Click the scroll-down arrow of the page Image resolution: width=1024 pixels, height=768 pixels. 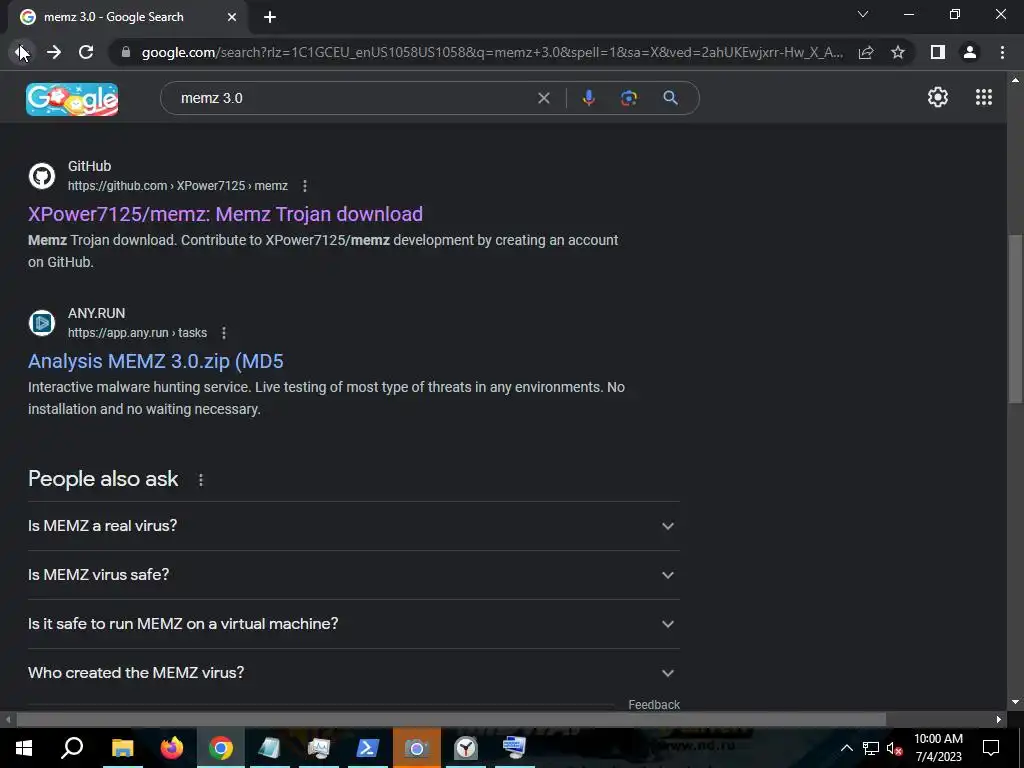click(1015, 702)
